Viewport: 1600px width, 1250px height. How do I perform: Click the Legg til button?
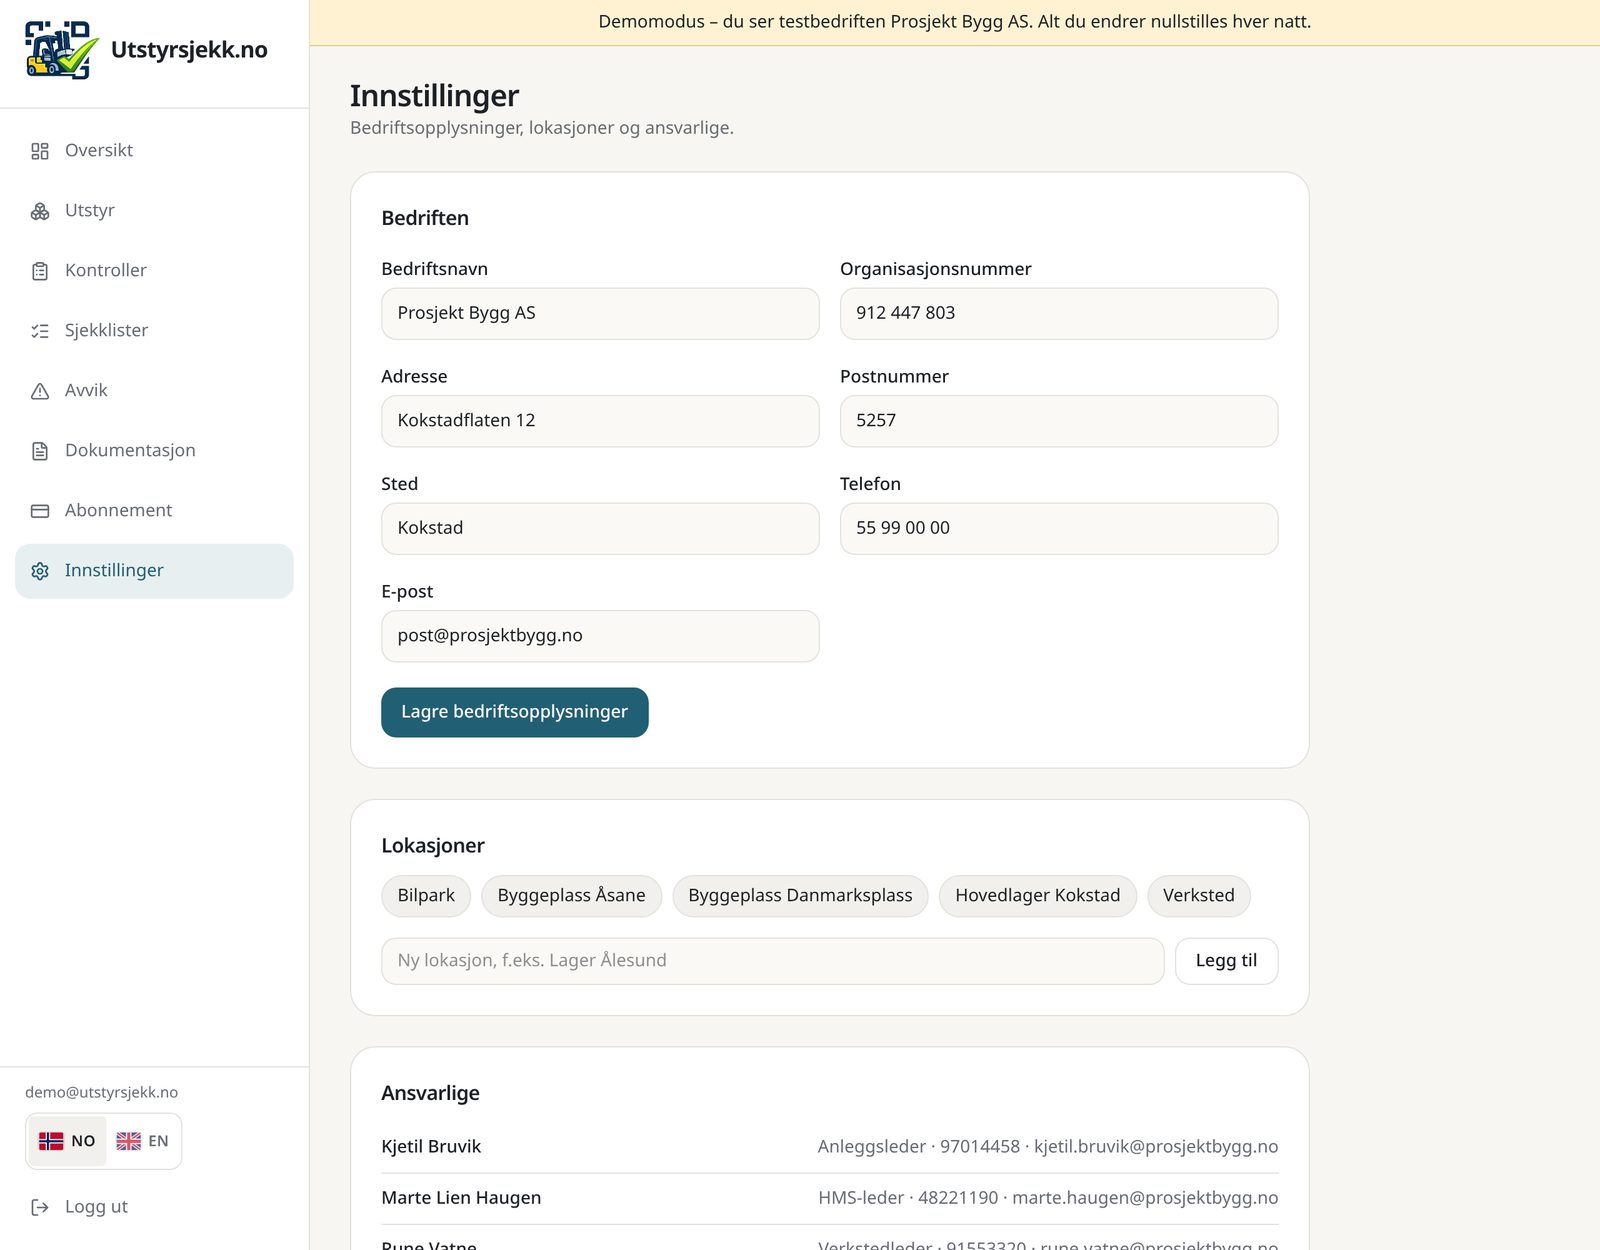pyautogui.click(x=1226, y=961)
